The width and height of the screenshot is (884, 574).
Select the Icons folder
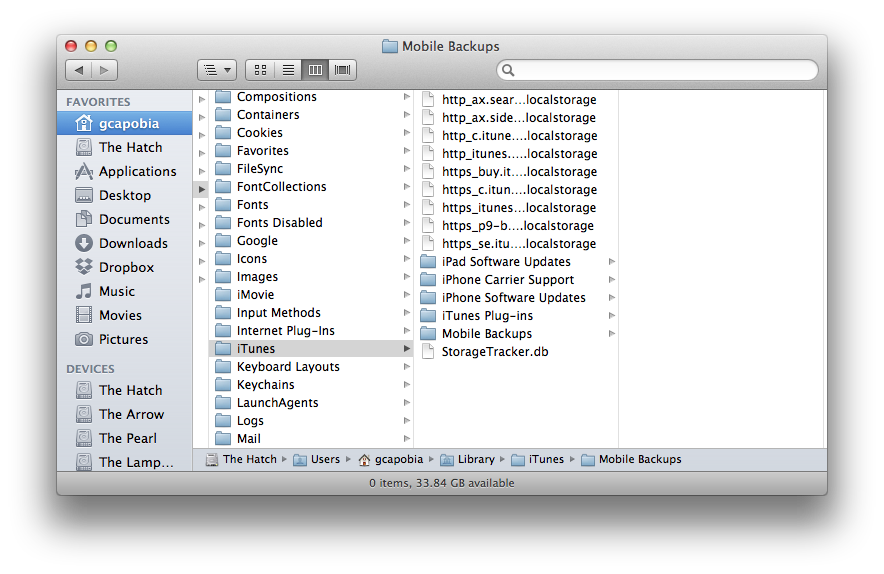(x=311, y=259)
